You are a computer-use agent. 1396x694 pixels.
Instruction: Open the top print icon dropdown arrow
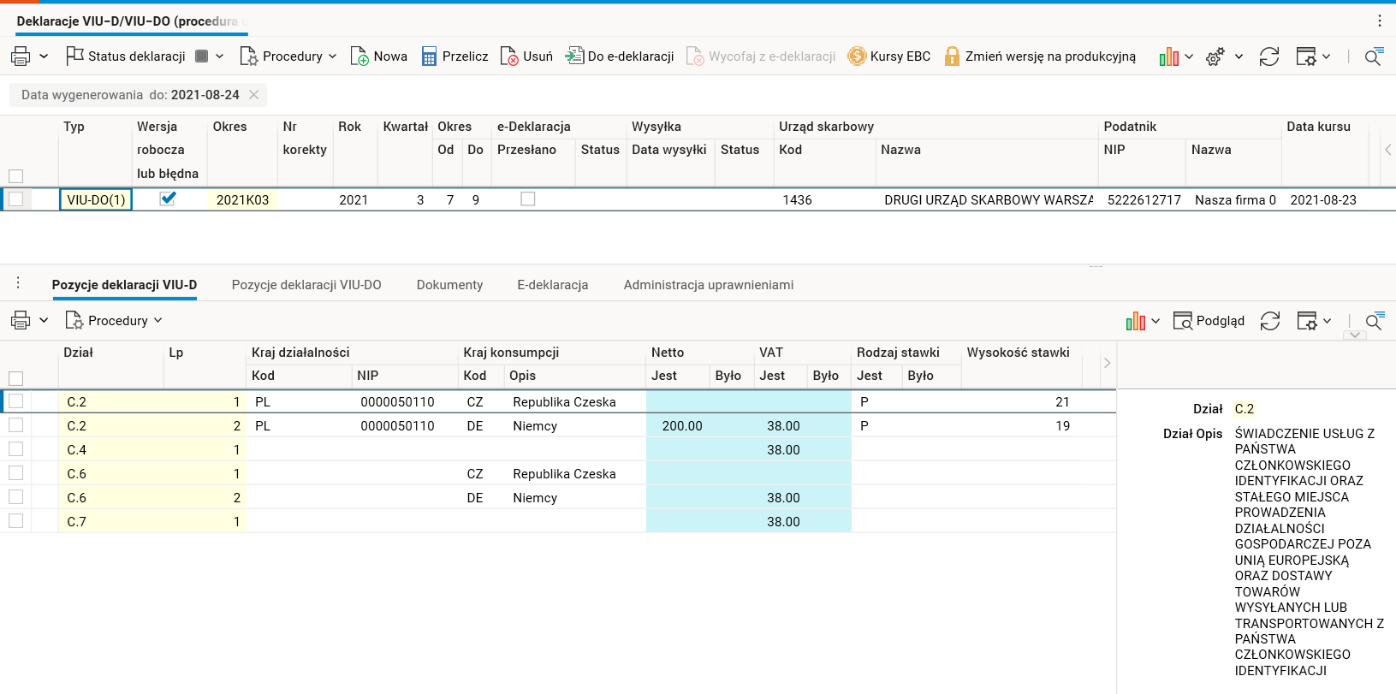[x=44, y=57]
